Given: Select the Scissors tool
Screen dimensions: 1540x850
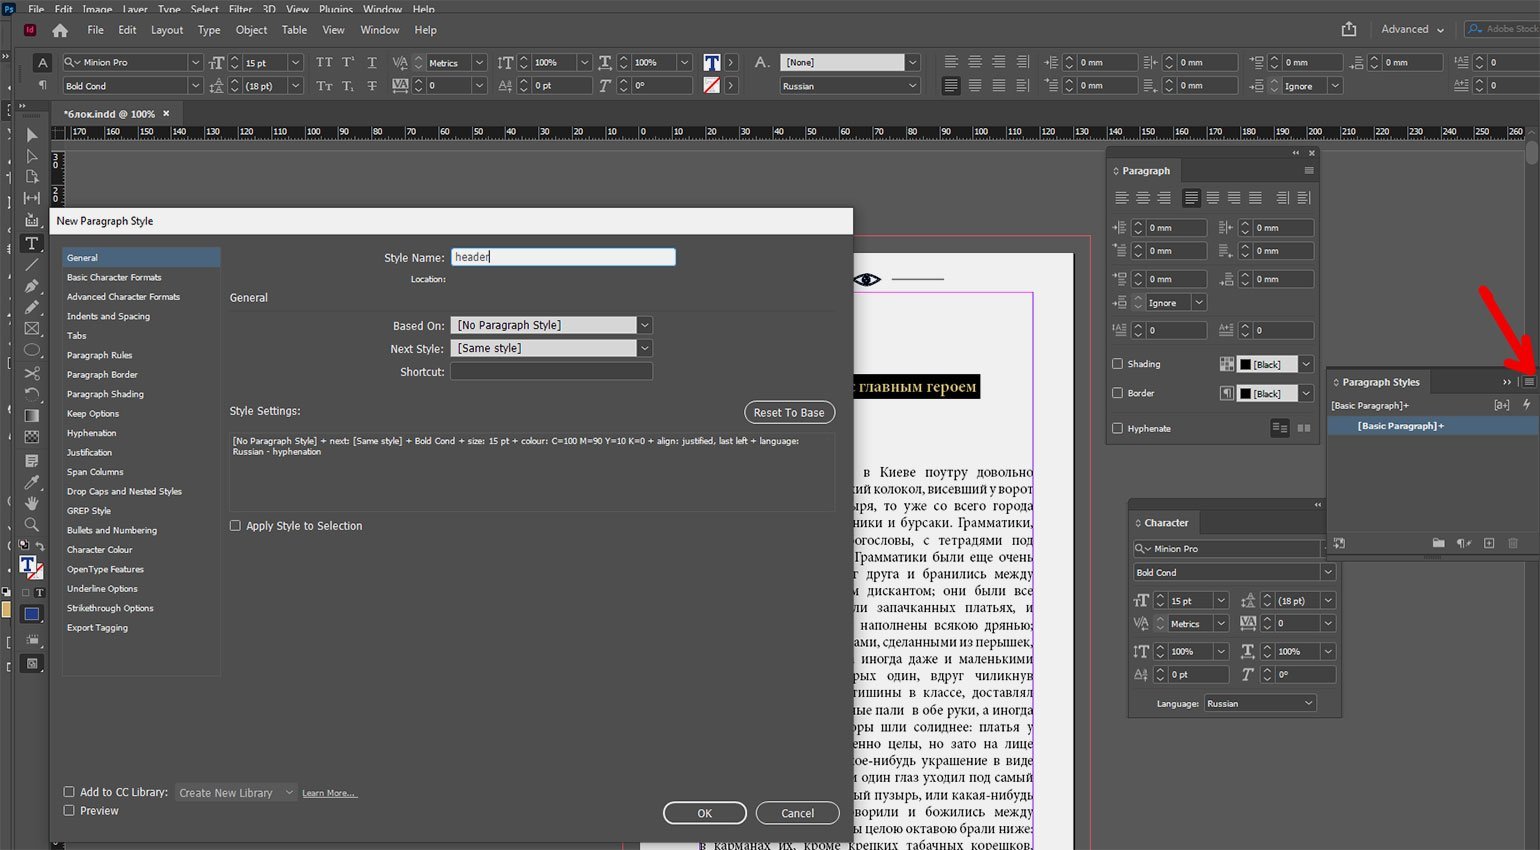Looking at the screenshot, I should (x=31, y=373).
